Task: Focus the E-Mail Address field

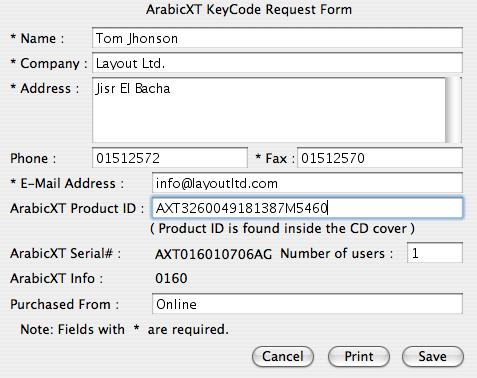Action: click(307, 183)
